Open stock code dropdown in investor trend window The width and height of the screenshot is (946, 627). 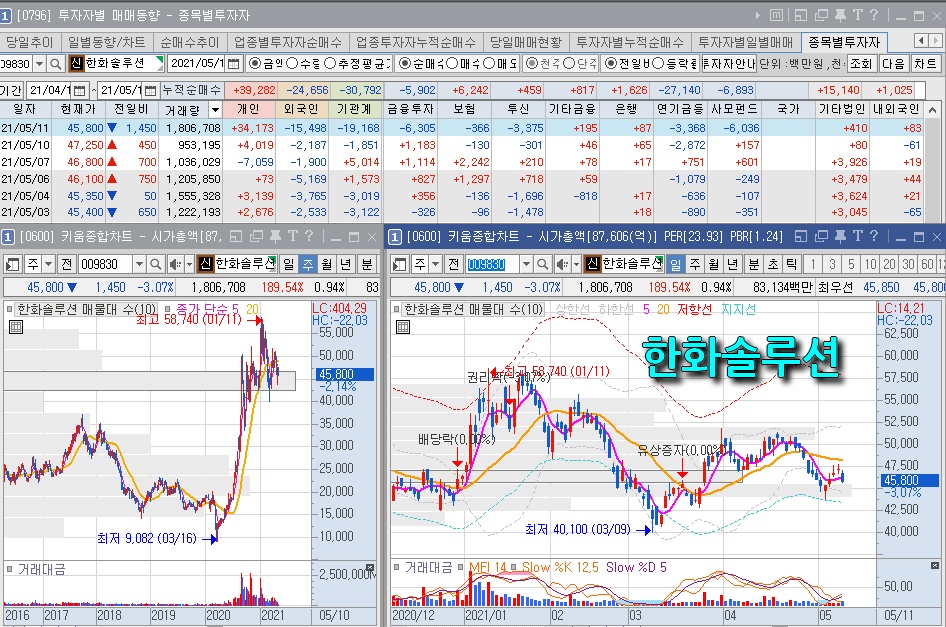point(39,63)
